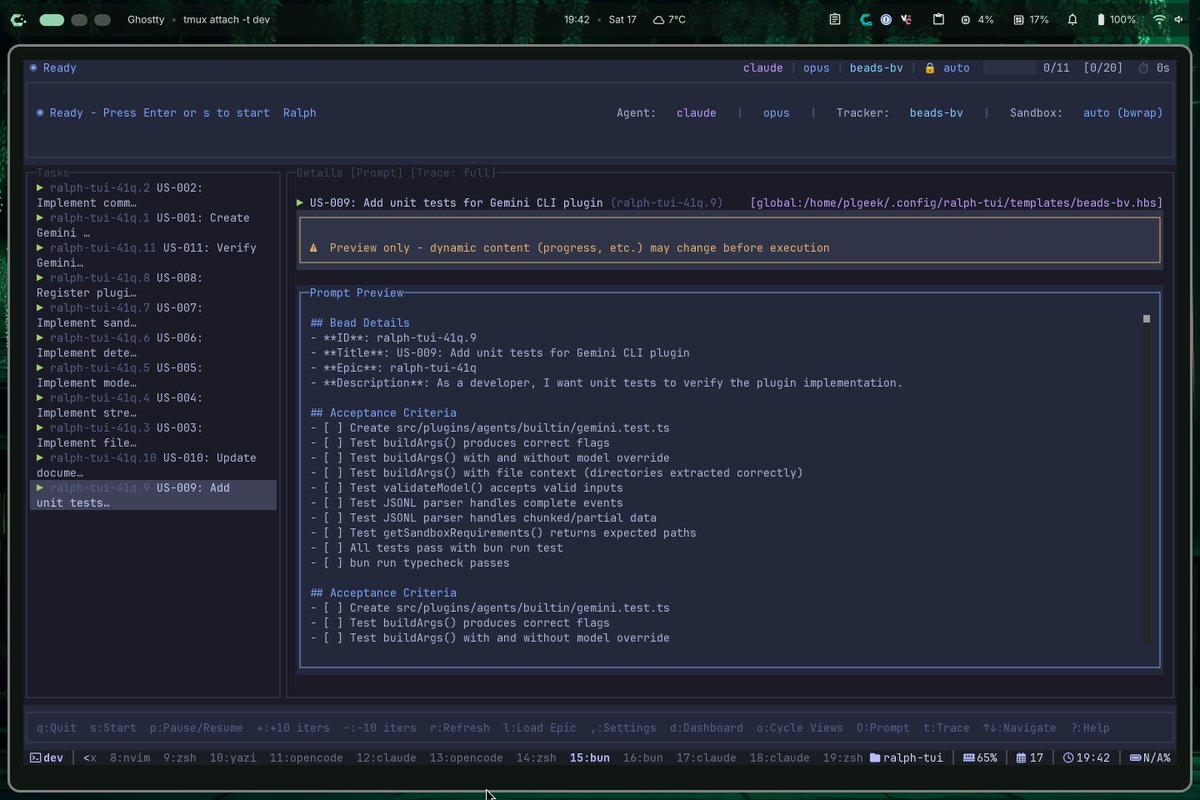This screenshot has width=1200, height=800.
Task: Open the clipboard manager icon in top bar
Action: pyautogui.click(x=938, y=19)
